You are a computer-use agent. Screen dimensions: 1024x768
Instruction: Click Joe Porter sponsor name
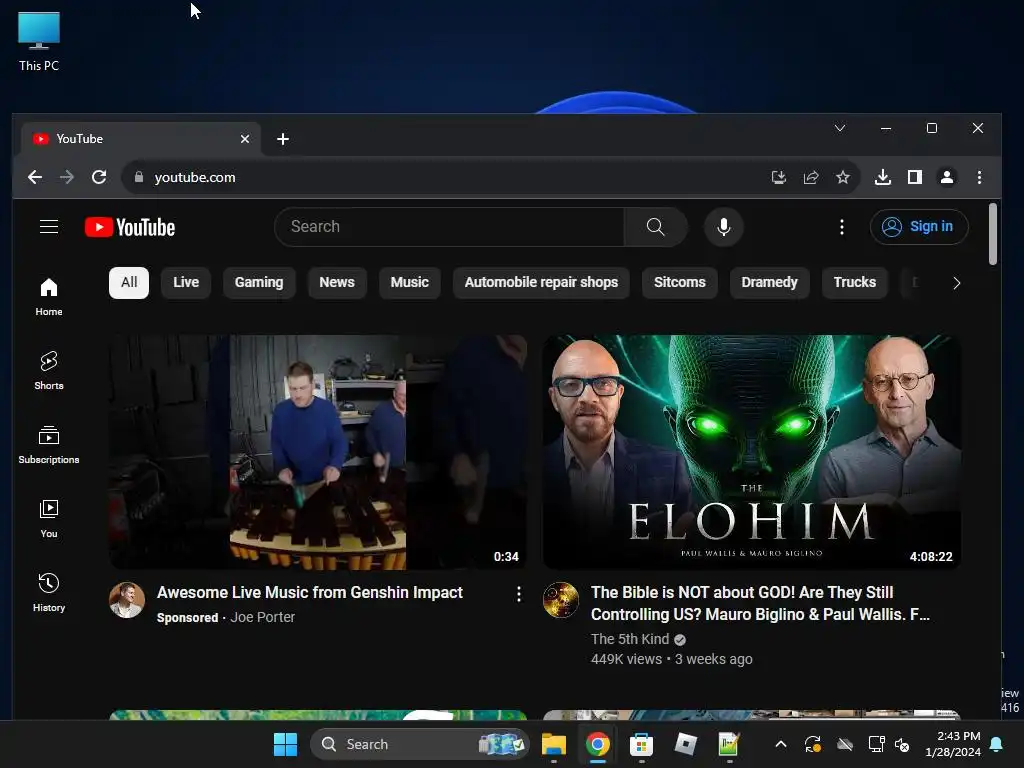[x=263, y=617]
